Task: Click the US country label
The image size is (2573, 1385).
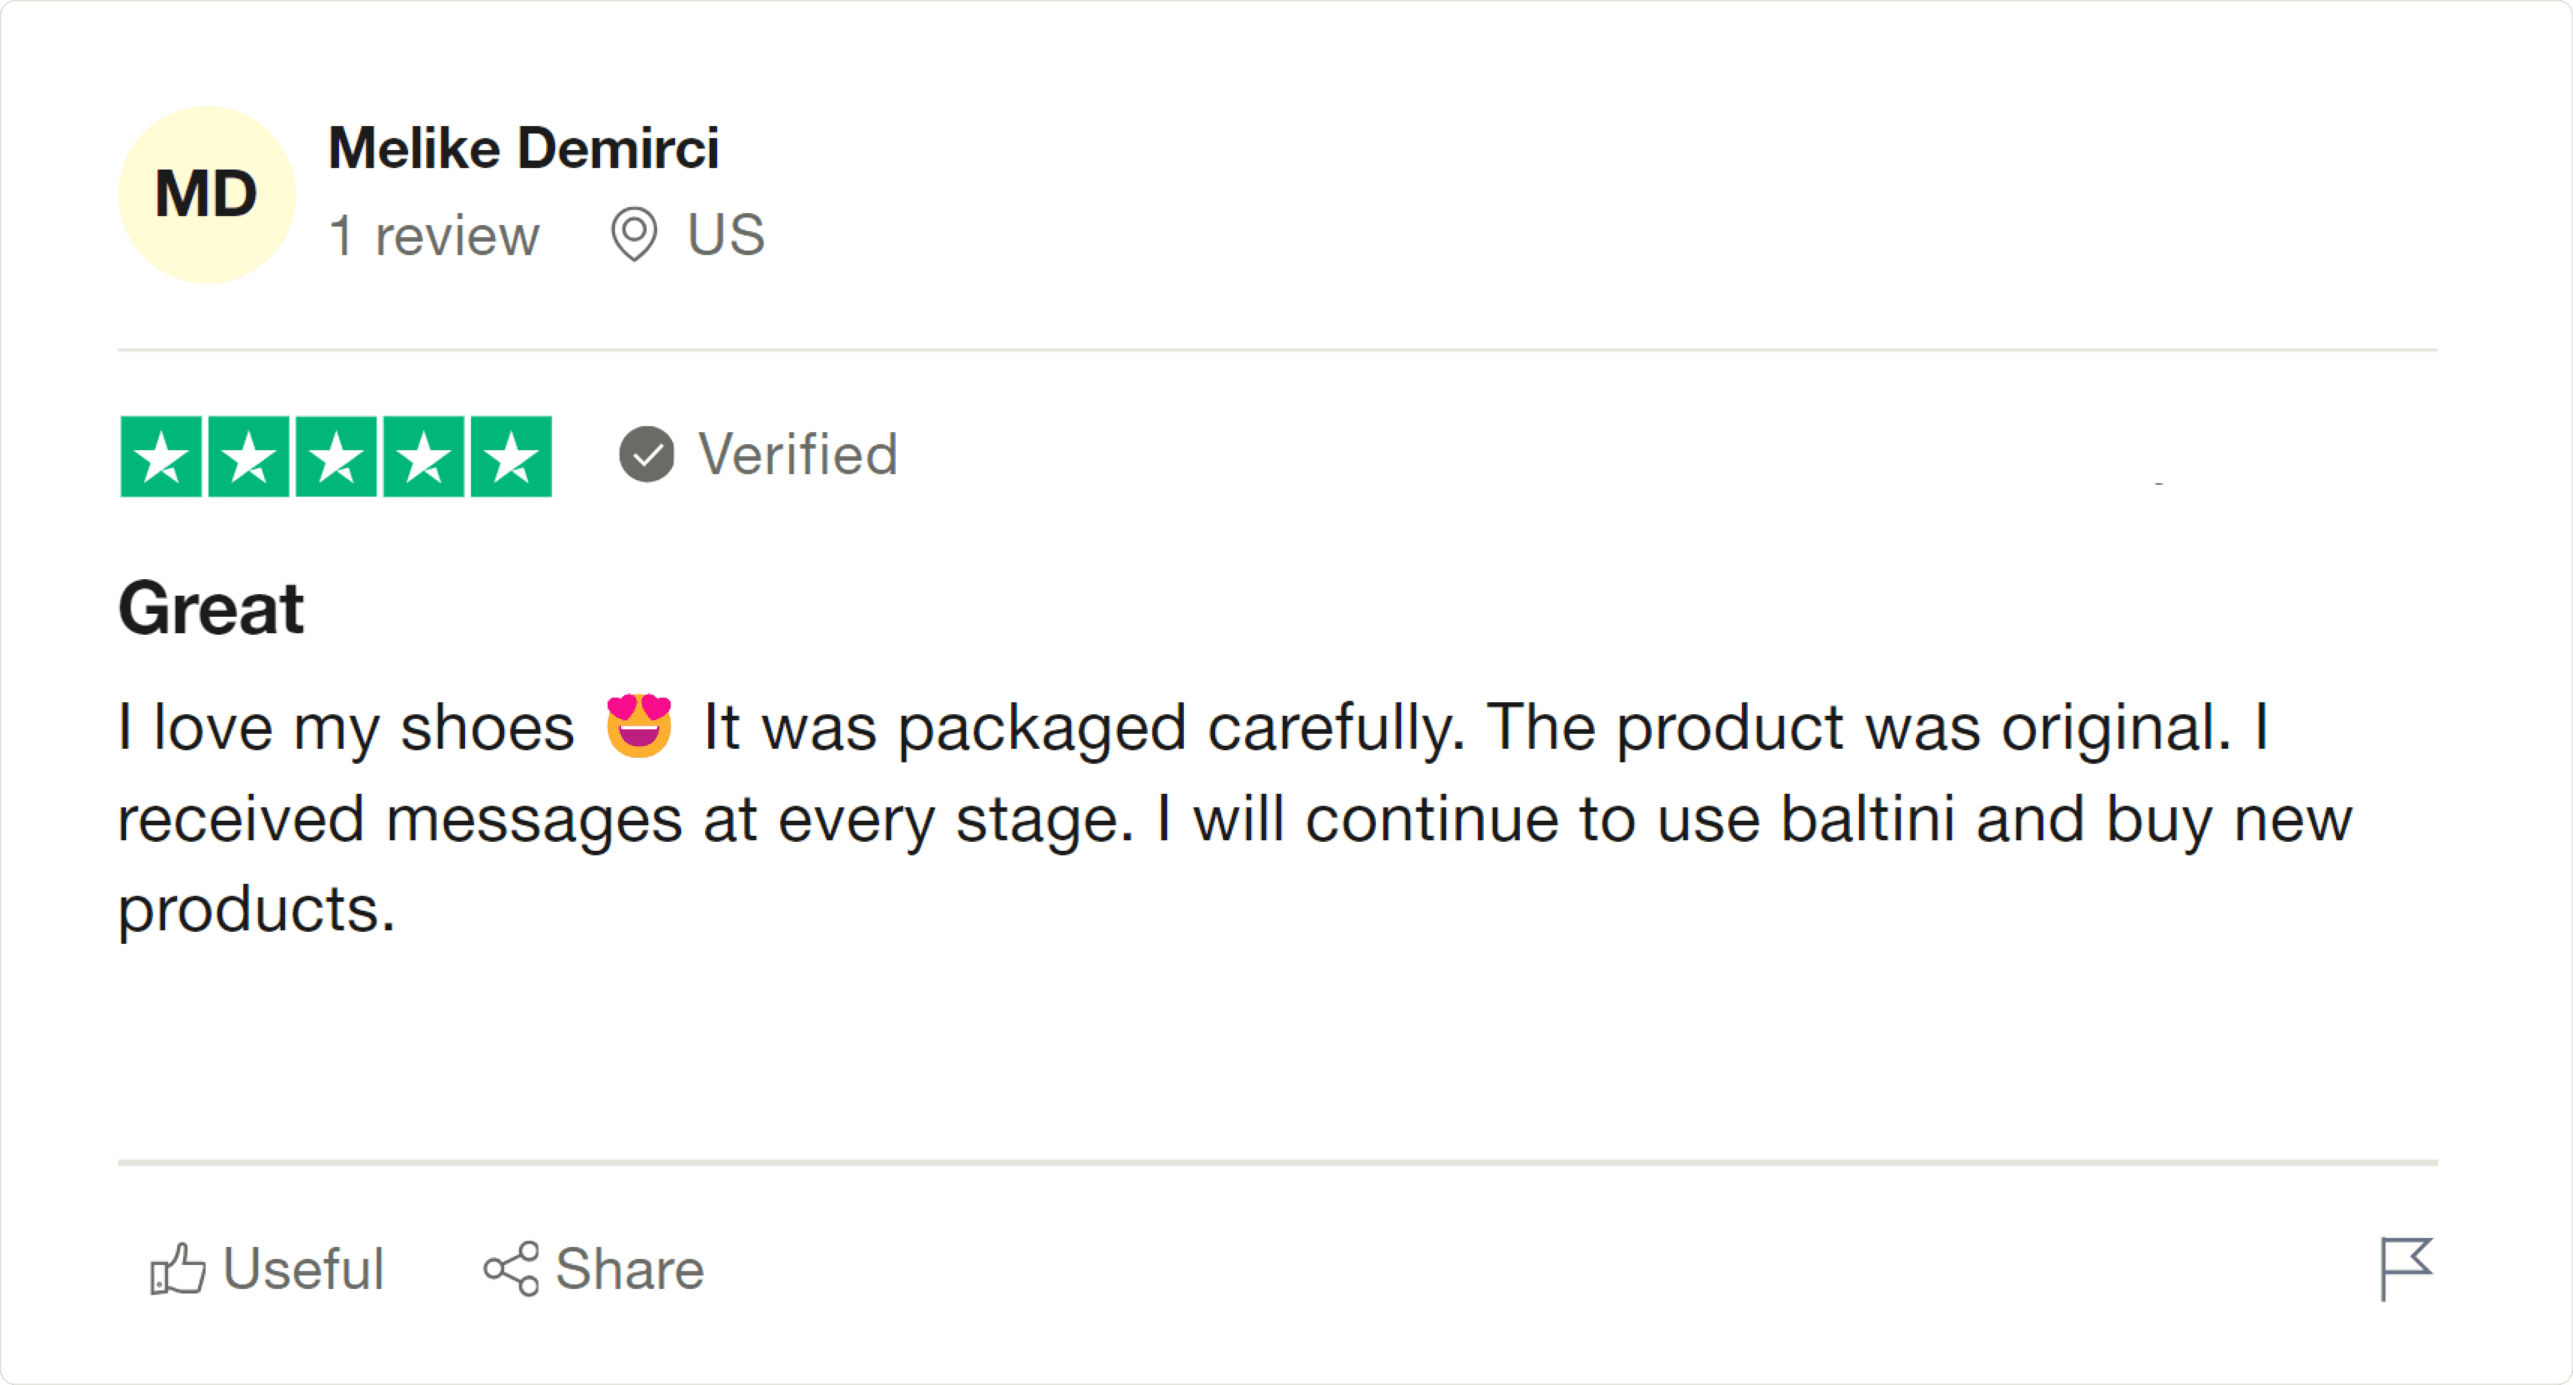Action: click(x=725, y=235)
